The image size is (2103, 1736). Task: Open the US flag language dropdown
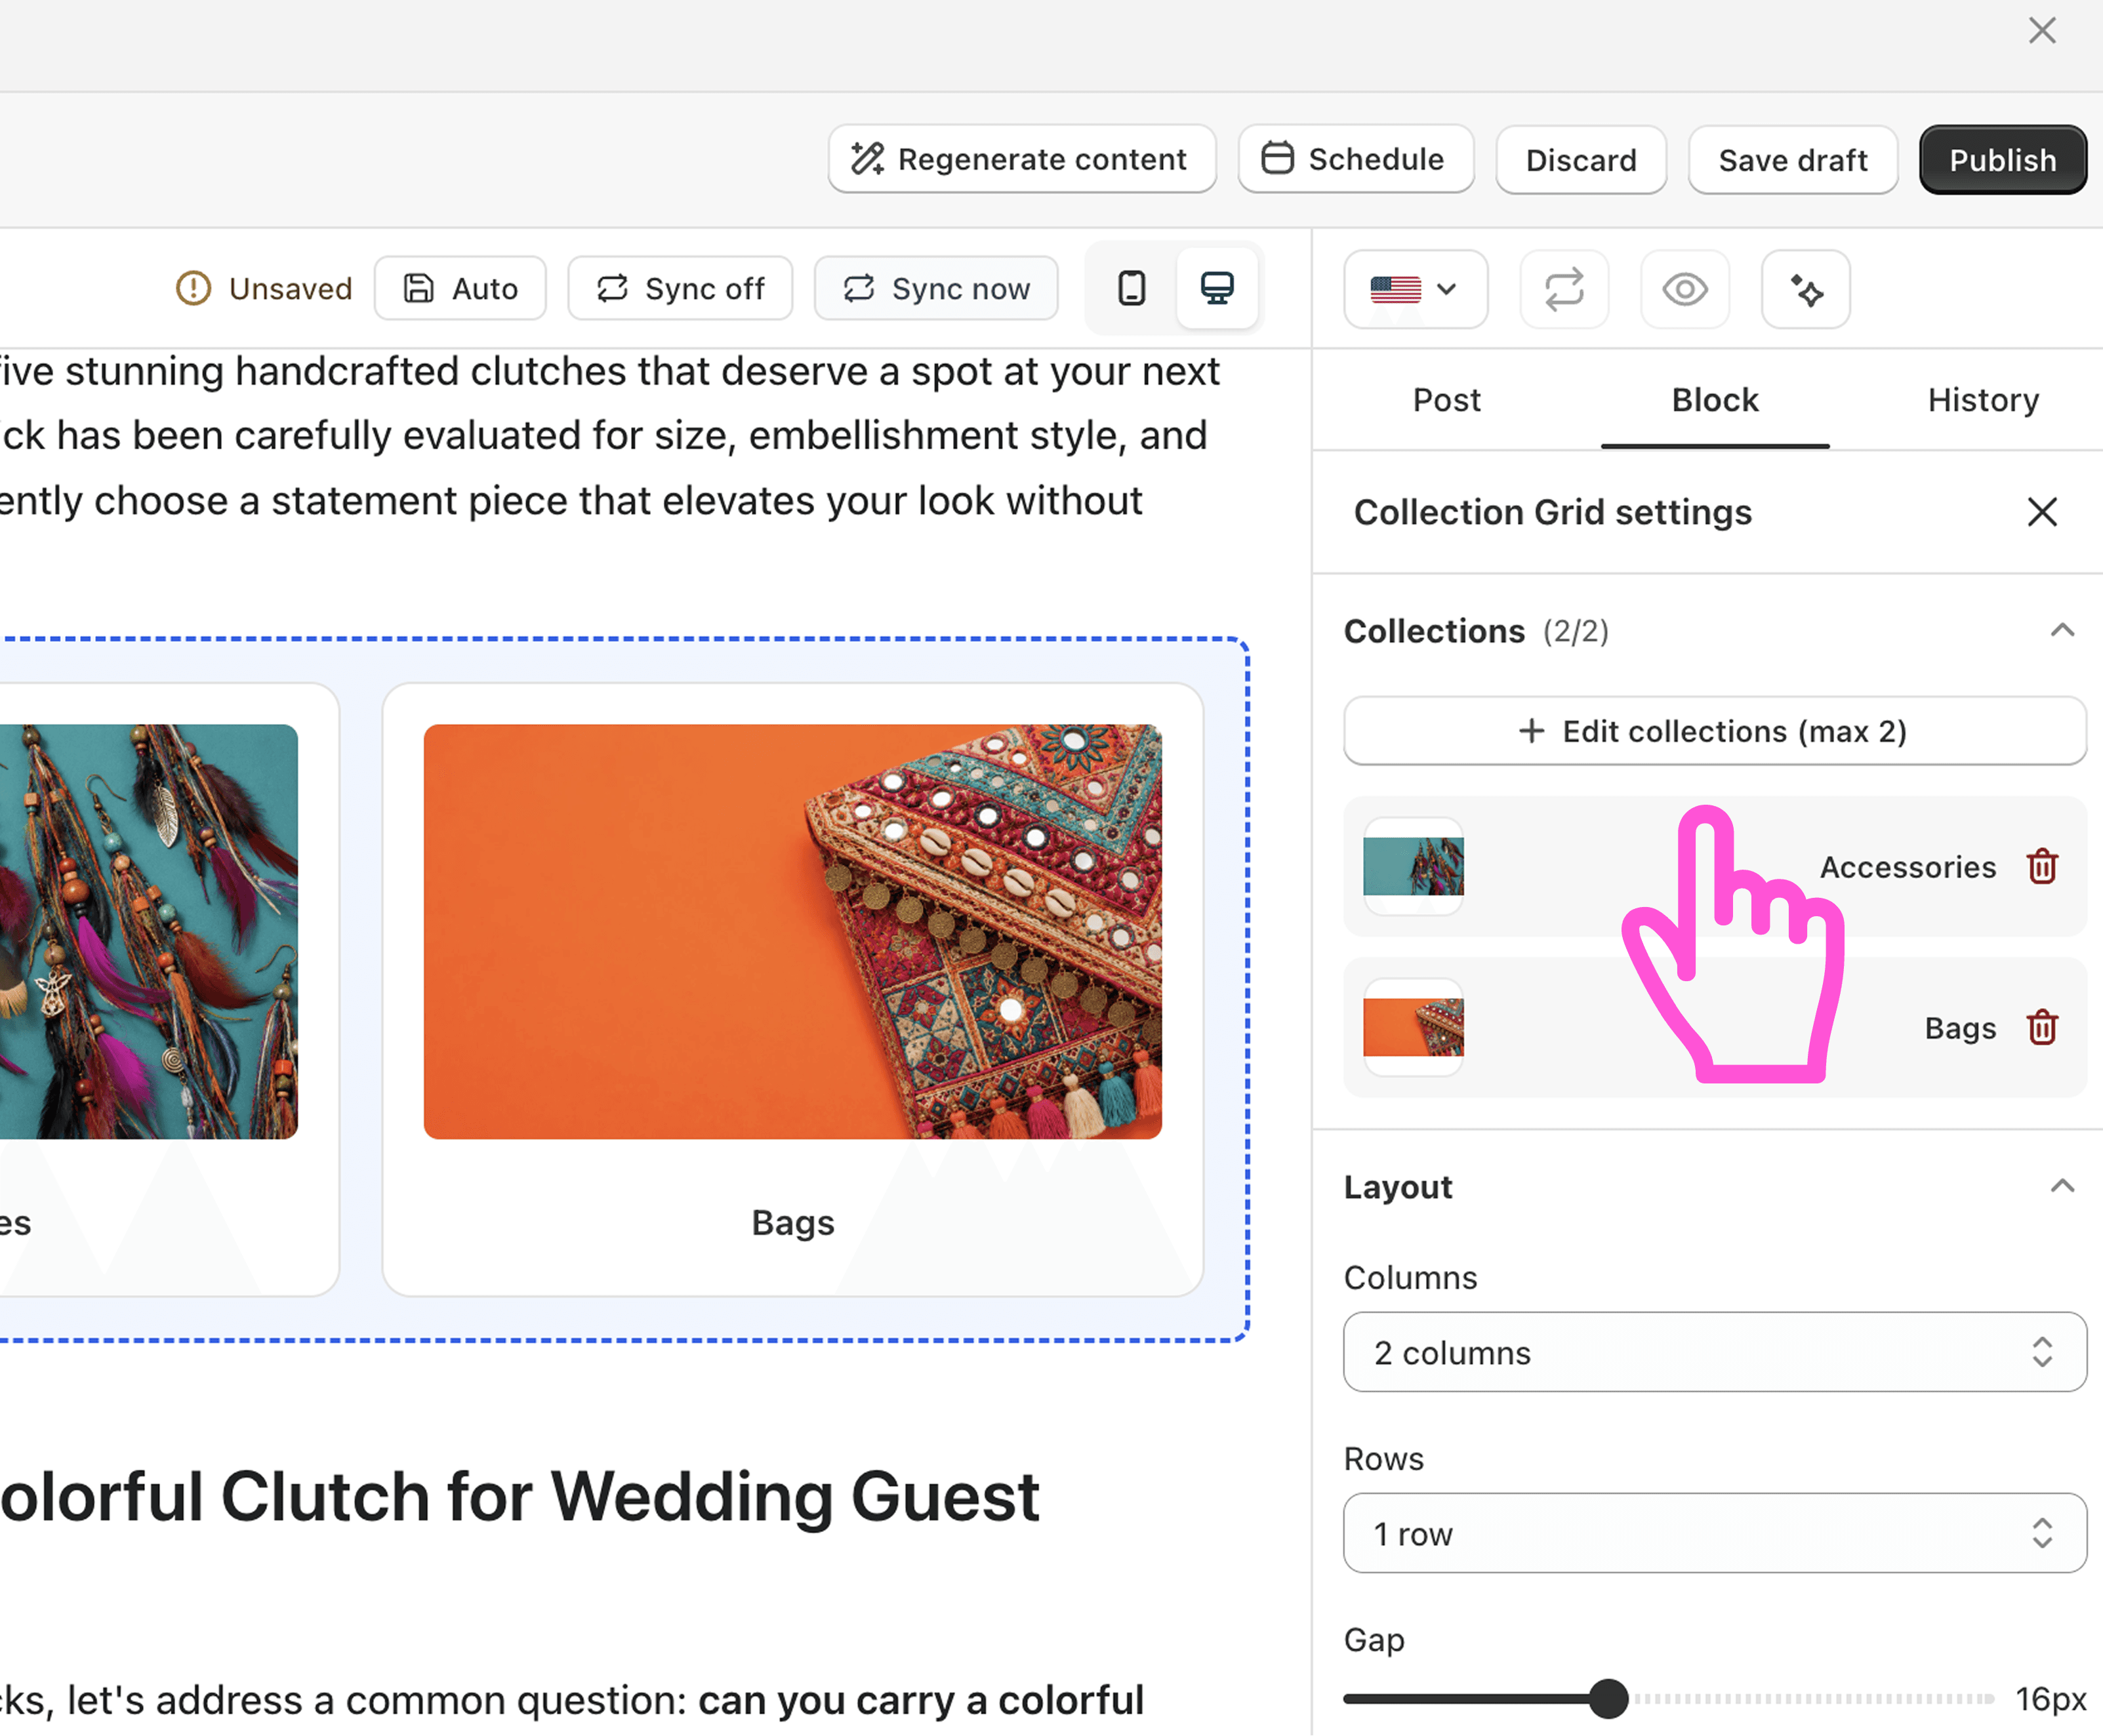click(1415, 290)
